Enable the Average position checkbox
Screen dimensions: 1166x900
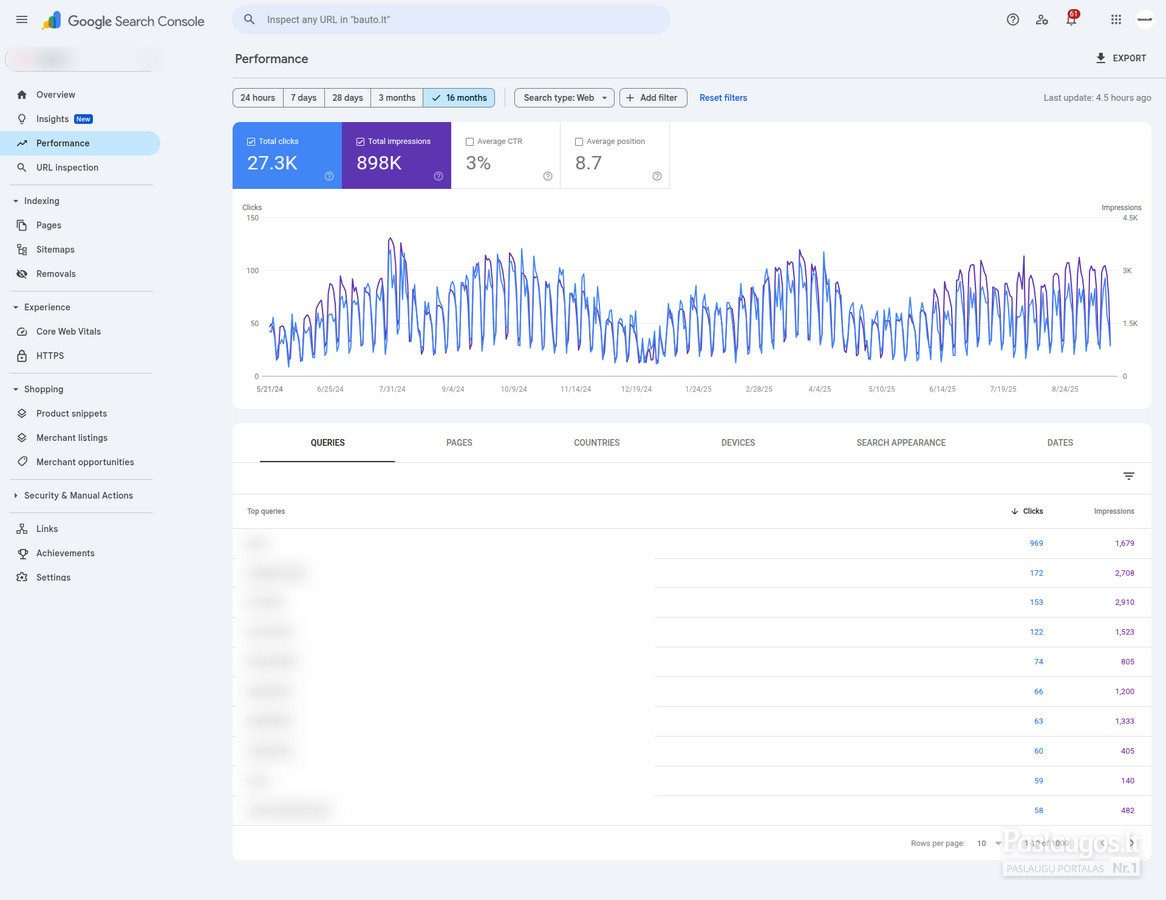click(x=579, y=141)
